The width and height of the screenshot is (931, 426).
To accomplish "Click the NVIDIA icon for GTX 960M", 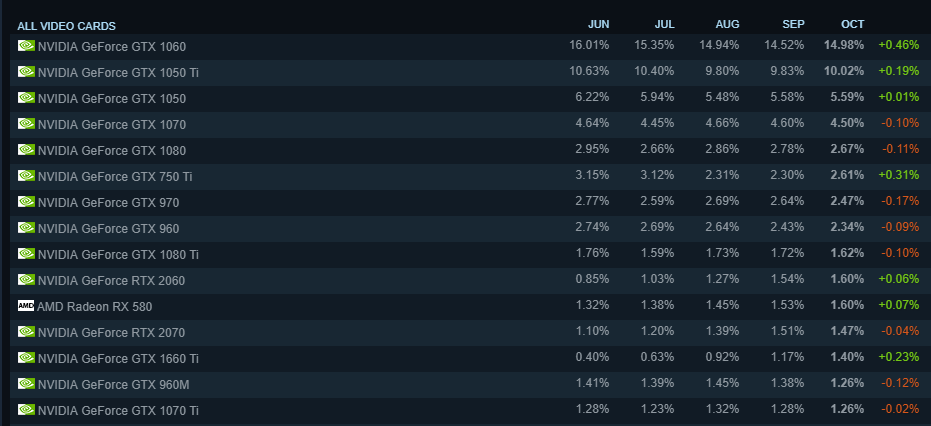I will [26, 384].
